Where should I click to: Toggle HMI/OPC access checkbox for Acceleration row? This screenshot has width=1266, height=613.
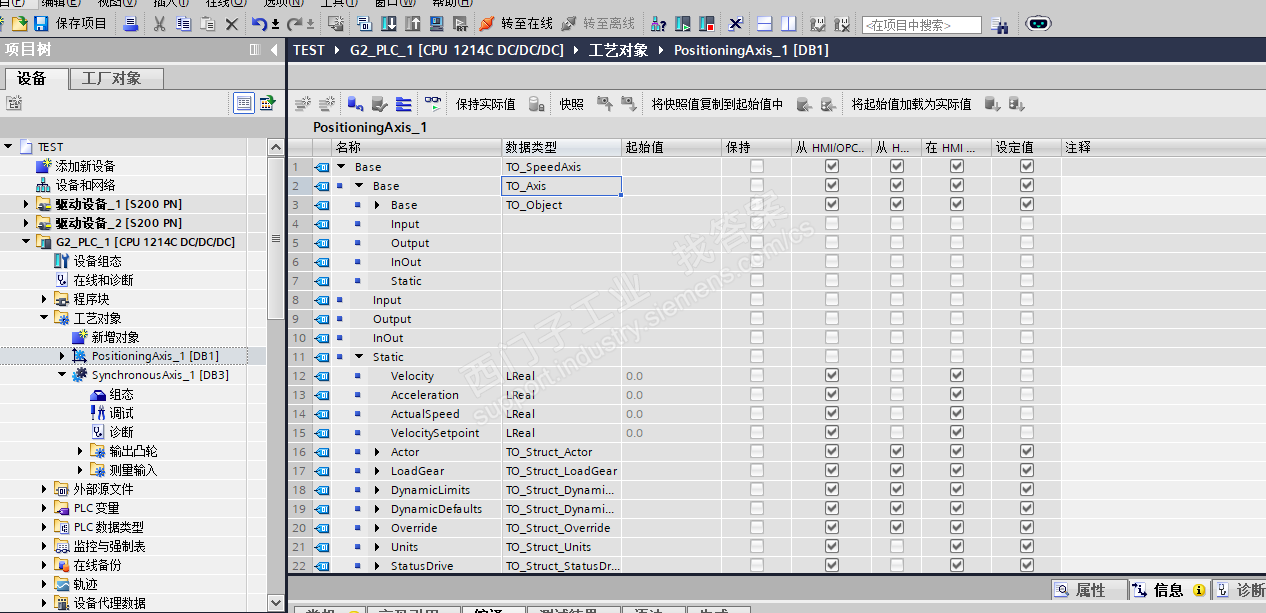pos(832,395)
